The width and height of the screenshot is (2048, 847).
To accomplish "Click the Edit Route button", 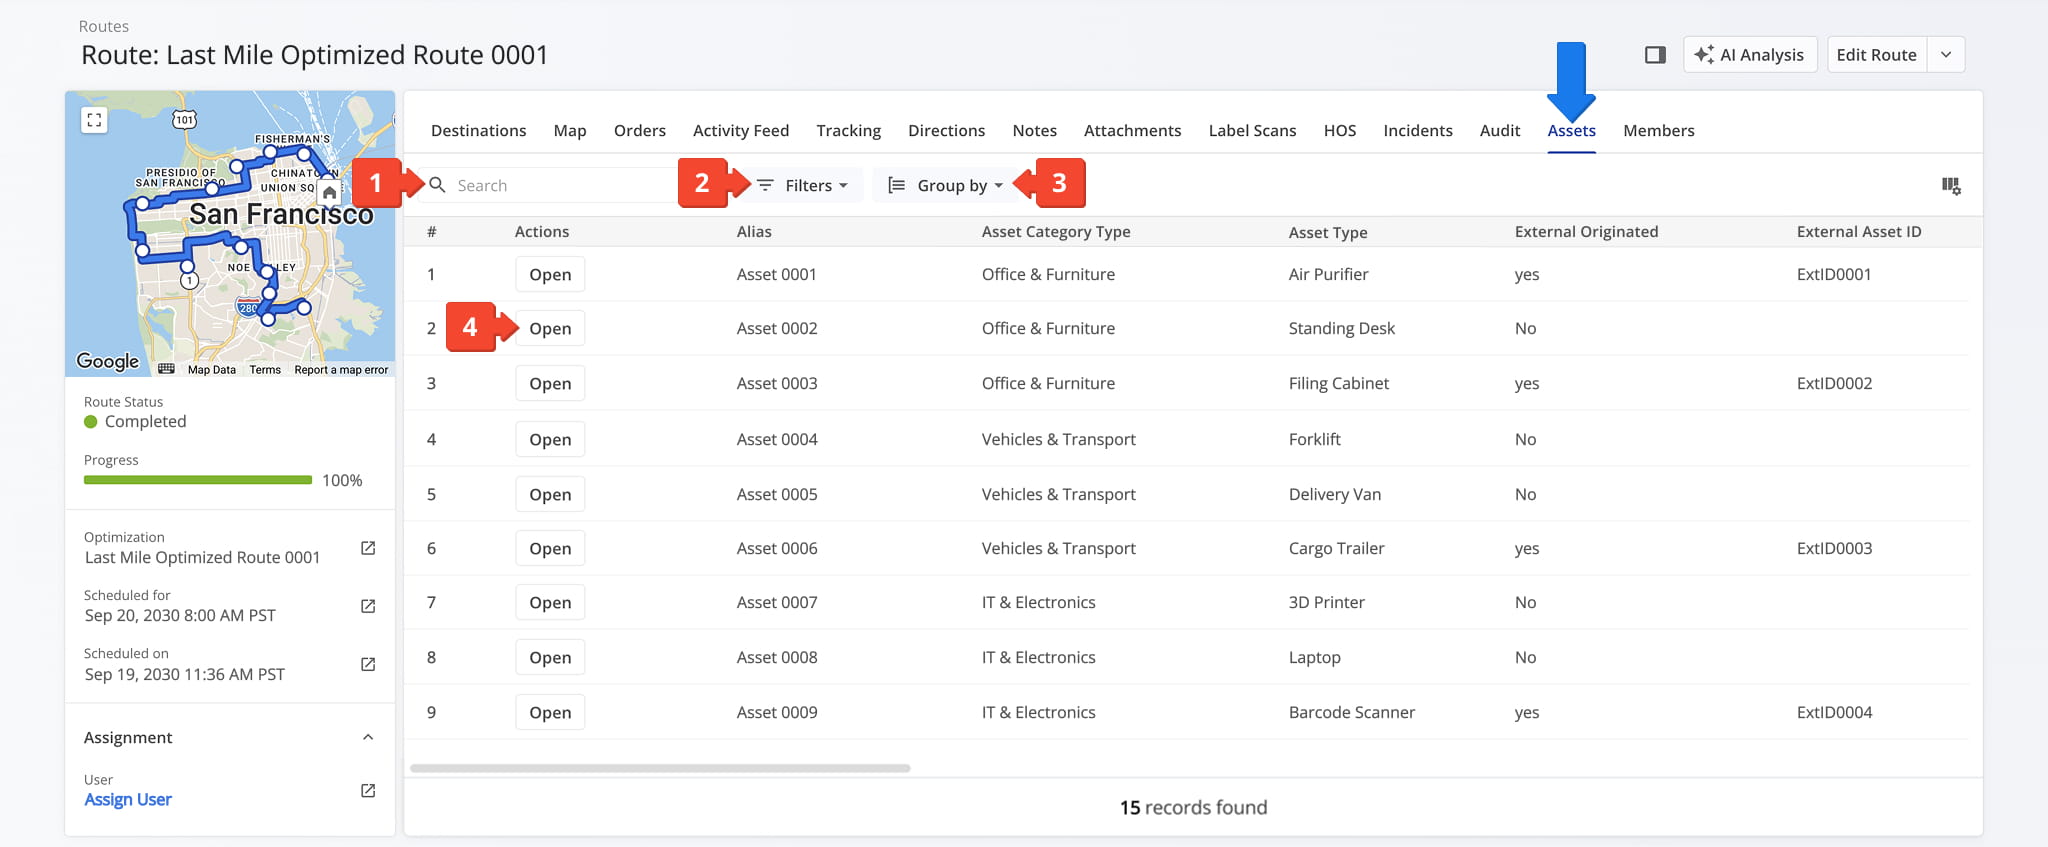I will (1876, 55).
